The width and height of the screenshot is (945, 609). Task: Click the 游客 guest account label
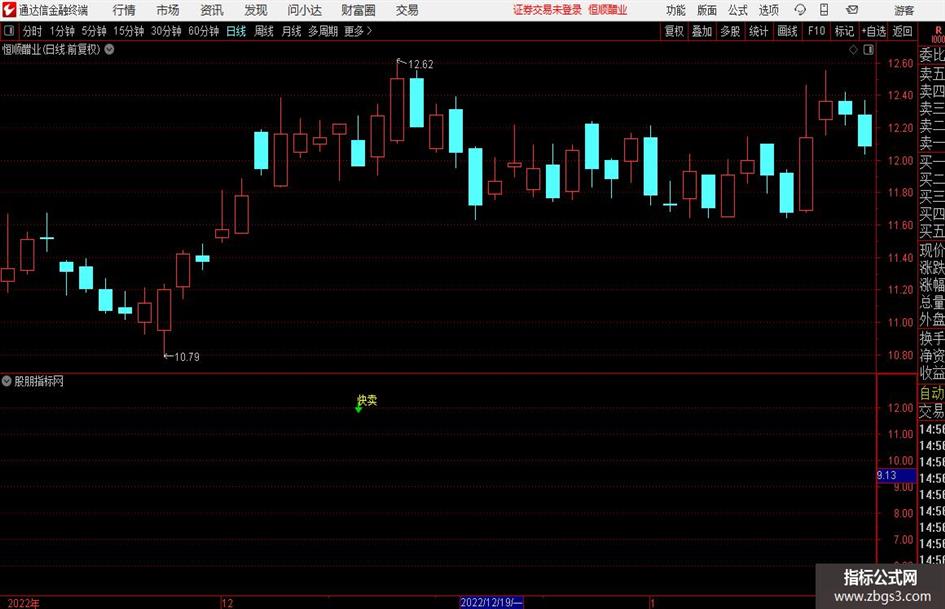tap(903, 10)
